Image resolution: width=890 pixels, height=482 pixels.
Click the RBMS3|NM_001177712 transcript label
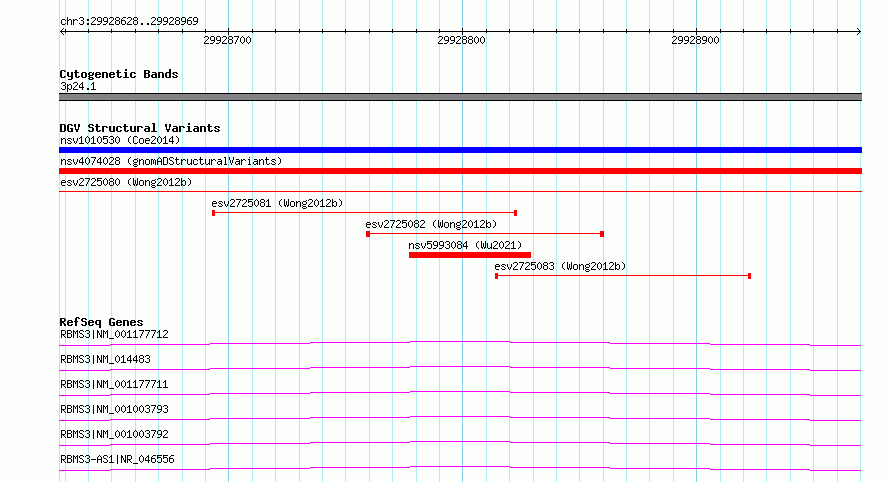pos(114,334)
